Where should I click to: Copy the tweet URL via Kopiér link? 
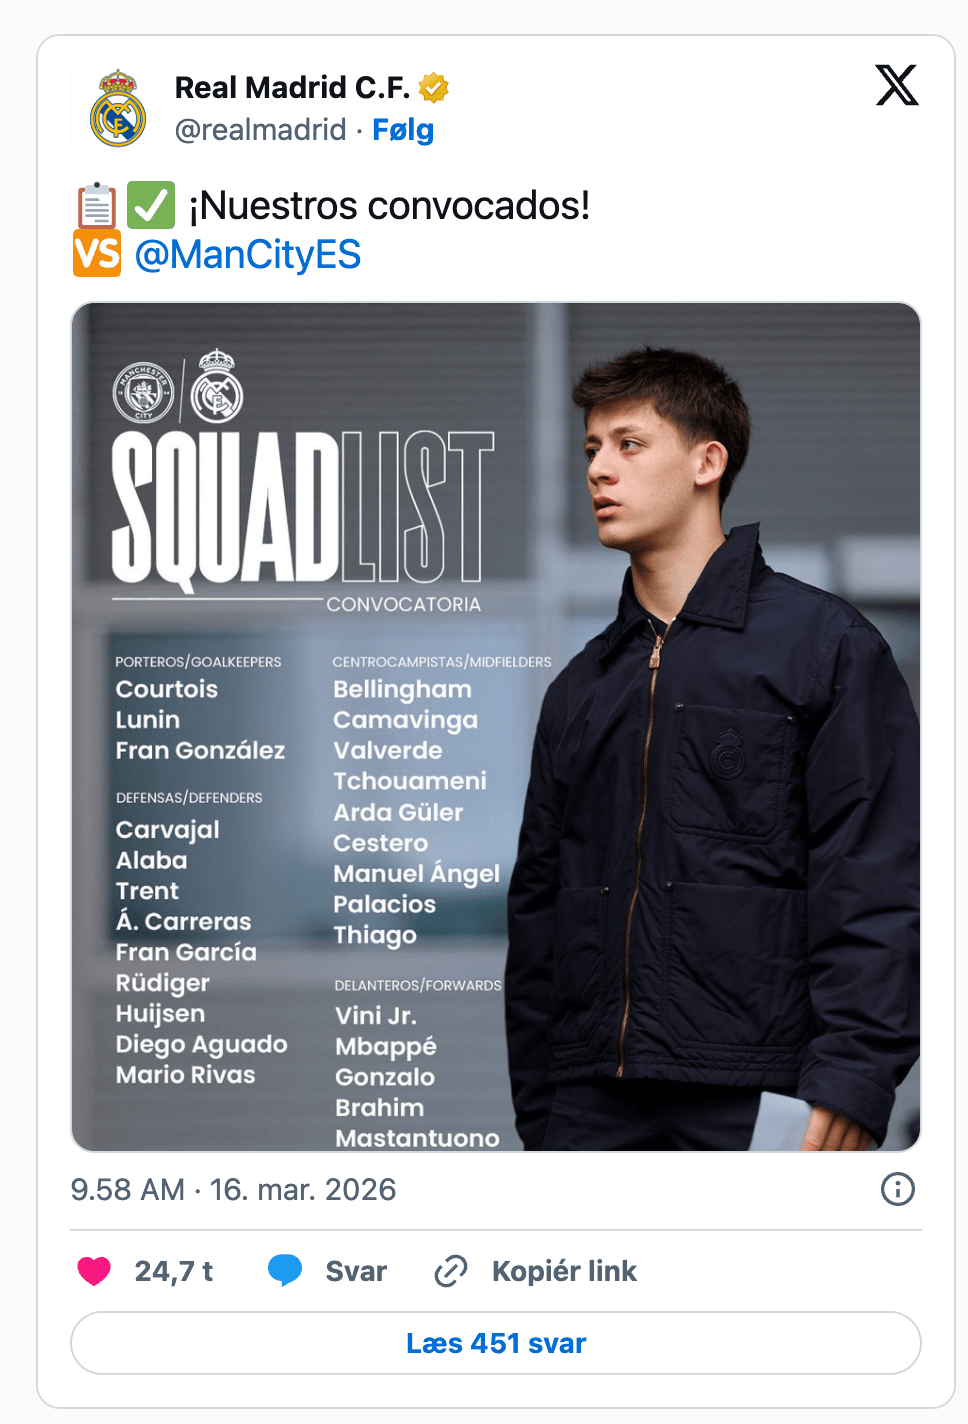(x=564, y=1271)
